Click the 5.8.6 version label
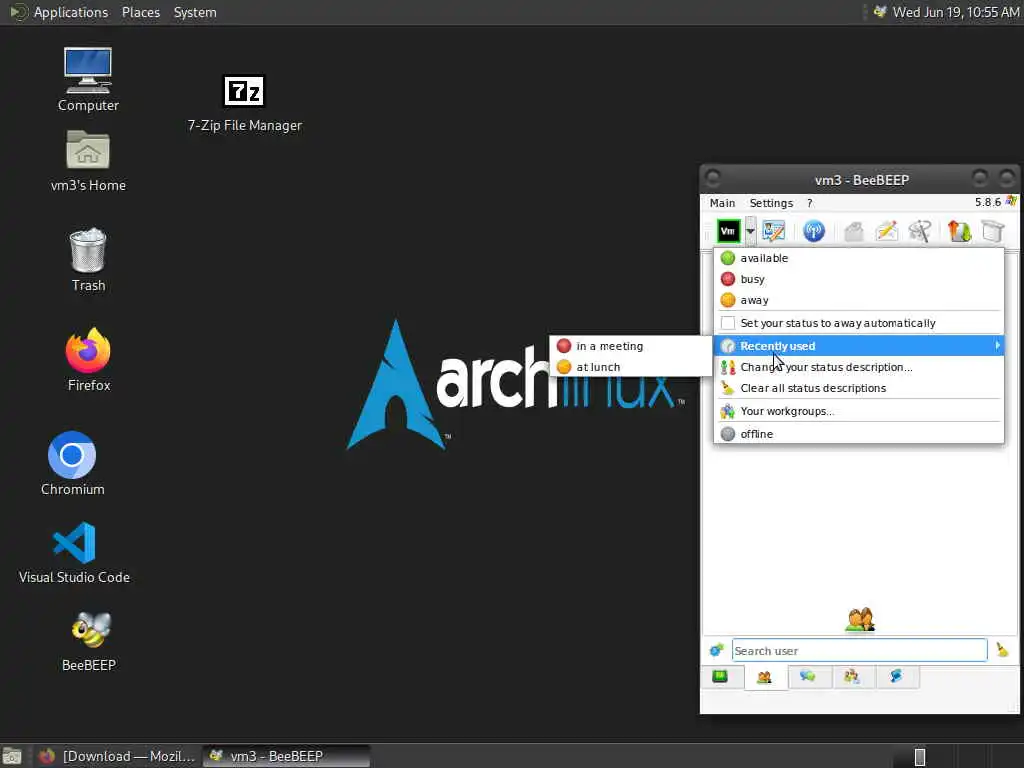Viewport: 1024px width, 768px height. [987, 202]
